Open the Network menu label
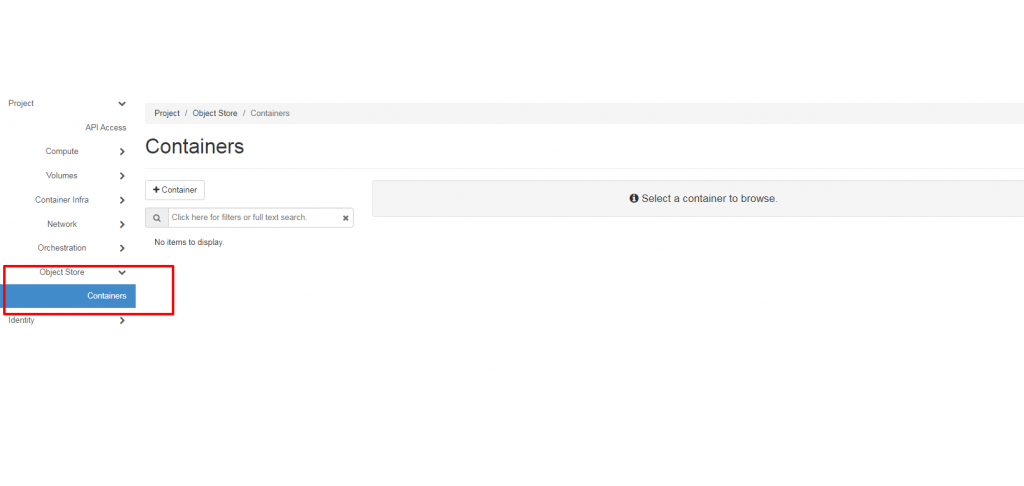 click(62, 224)
